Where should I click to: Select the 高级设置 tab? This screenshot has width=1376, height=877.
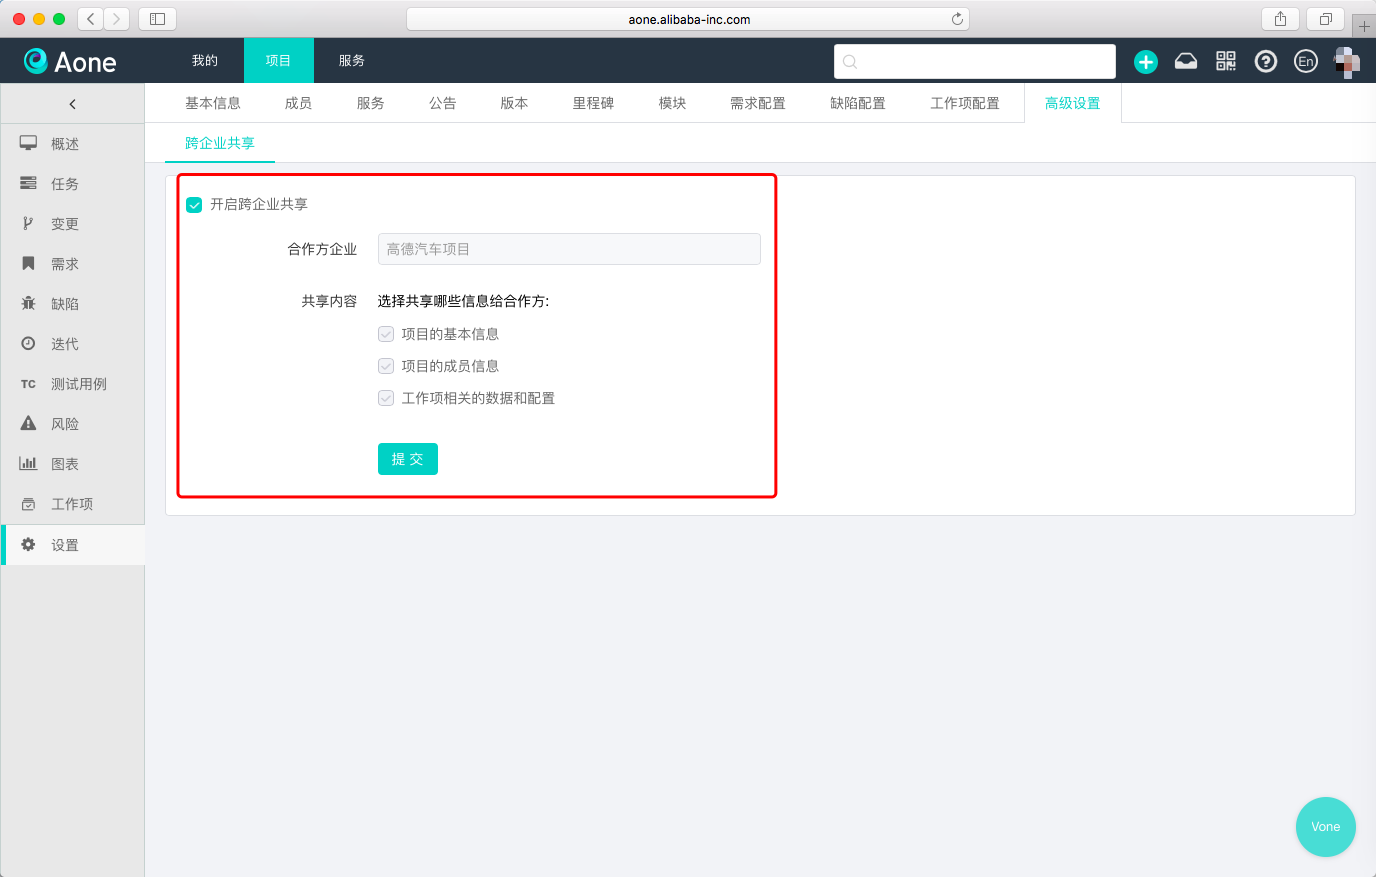tap(1073, 103)
